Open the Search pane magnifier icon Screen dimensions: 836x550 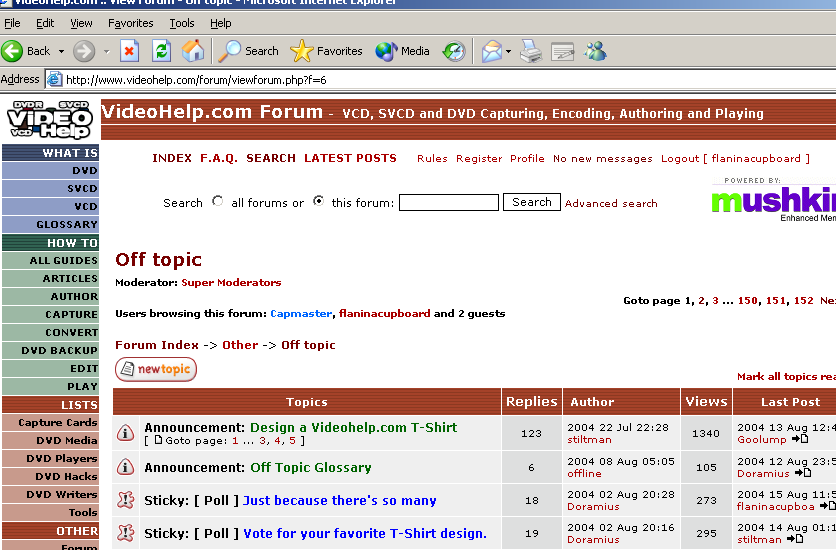[x=248, y=51]
